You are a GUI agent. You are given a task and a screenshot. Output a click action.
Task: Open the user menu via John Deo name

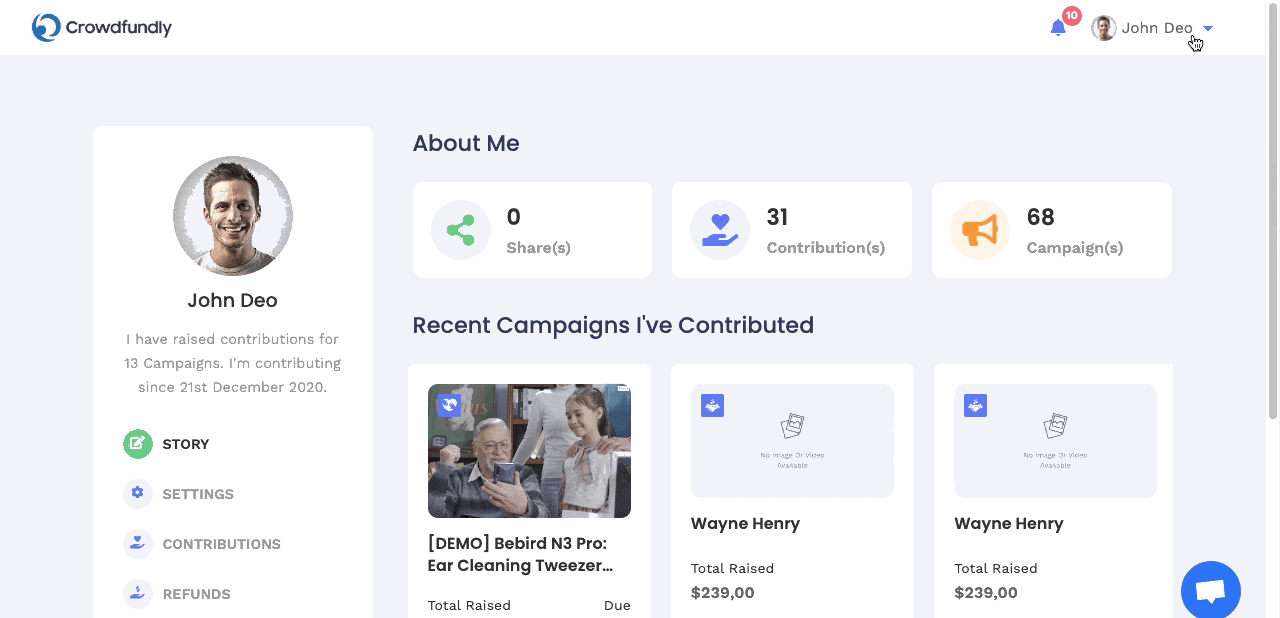tap(1157, 28)
